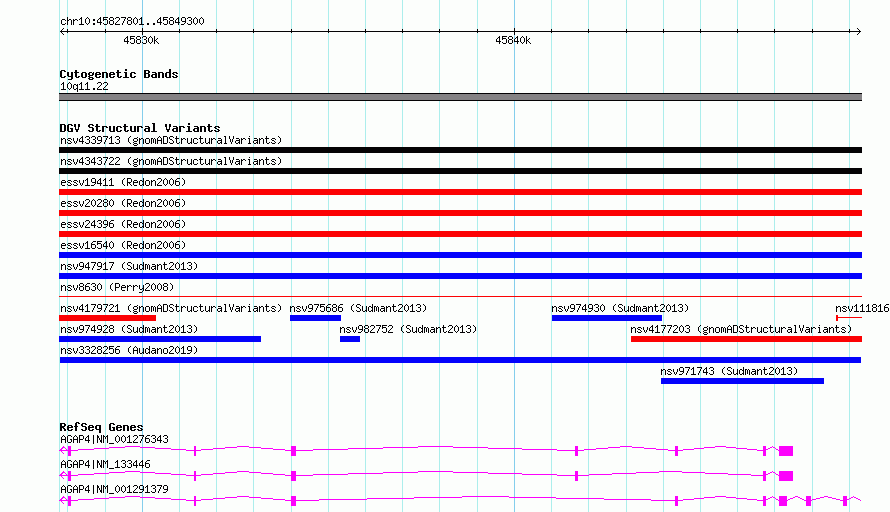The height and width of the screenshot is (512, 890).
Task: Click the large exon of NM_001276343
Action: pos(786,451)
